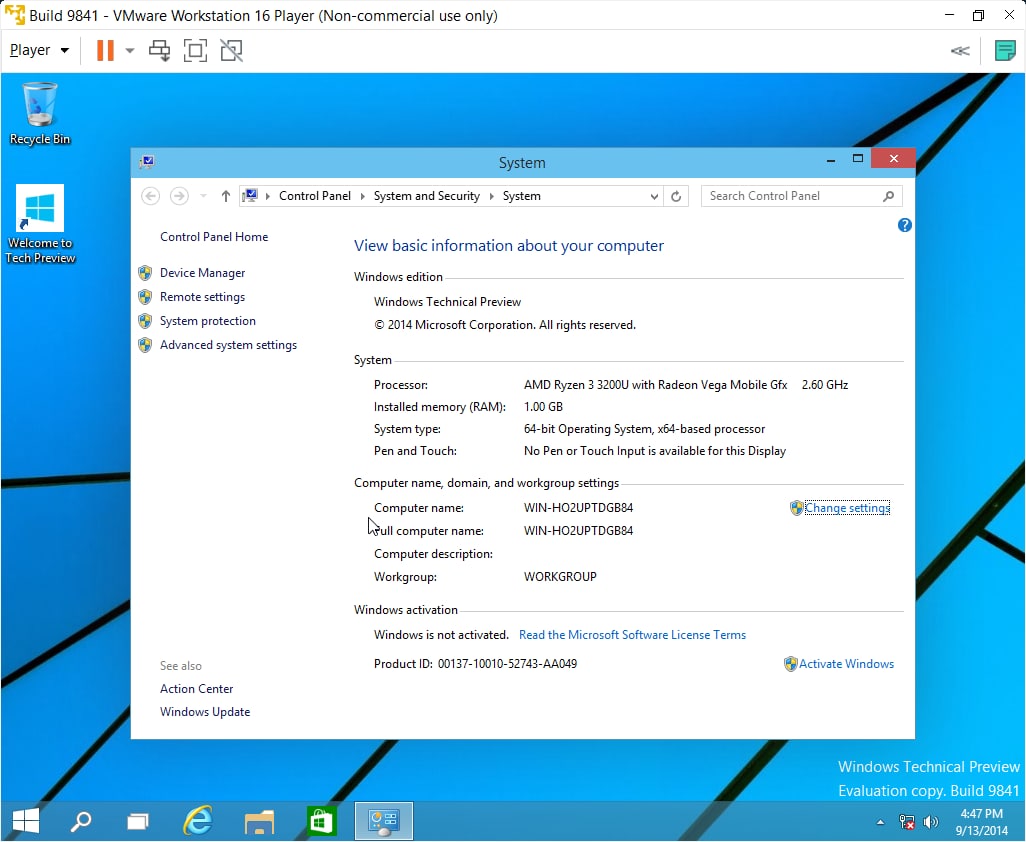The image size is (1026, 842).
Task: Open Windows Update under See also
Action: tap(205, 712)
